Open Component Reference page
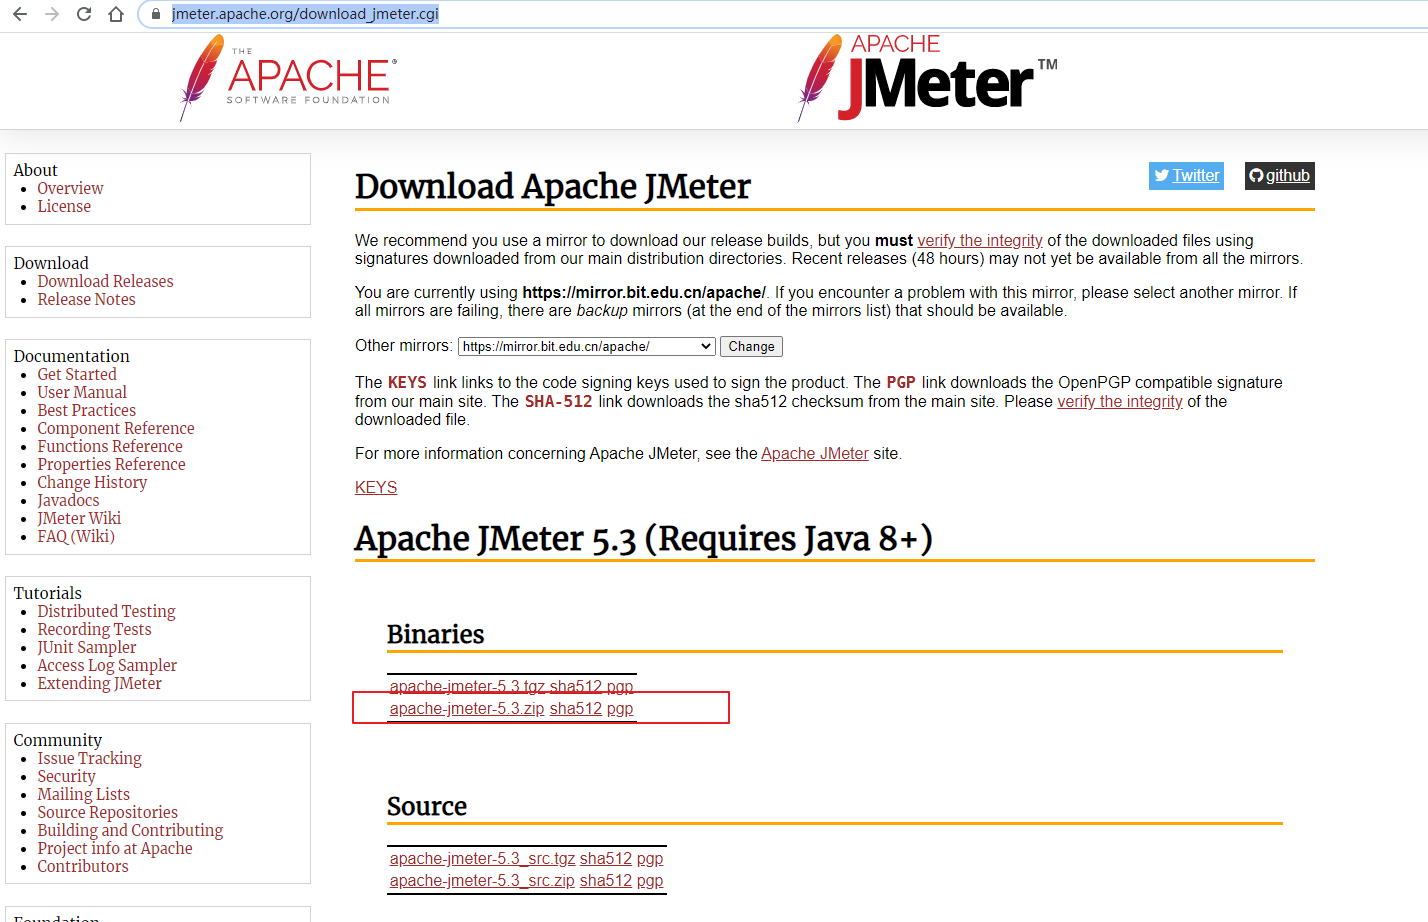 pyautogui.click(x=116, y=428)
